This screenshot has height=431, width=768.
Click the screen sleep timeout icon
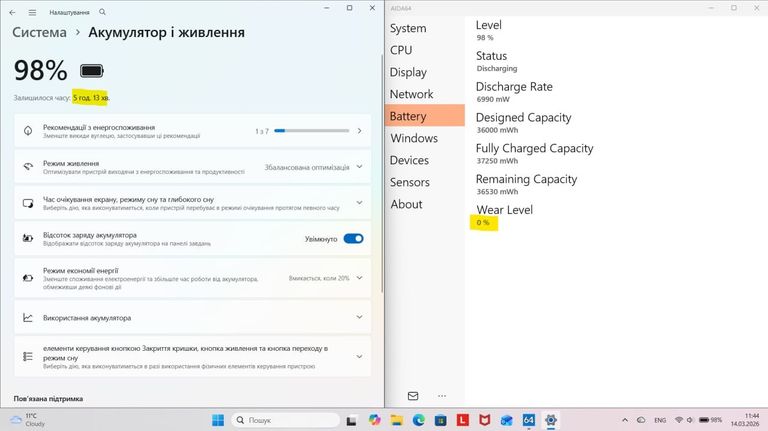(x=28, y=203)
